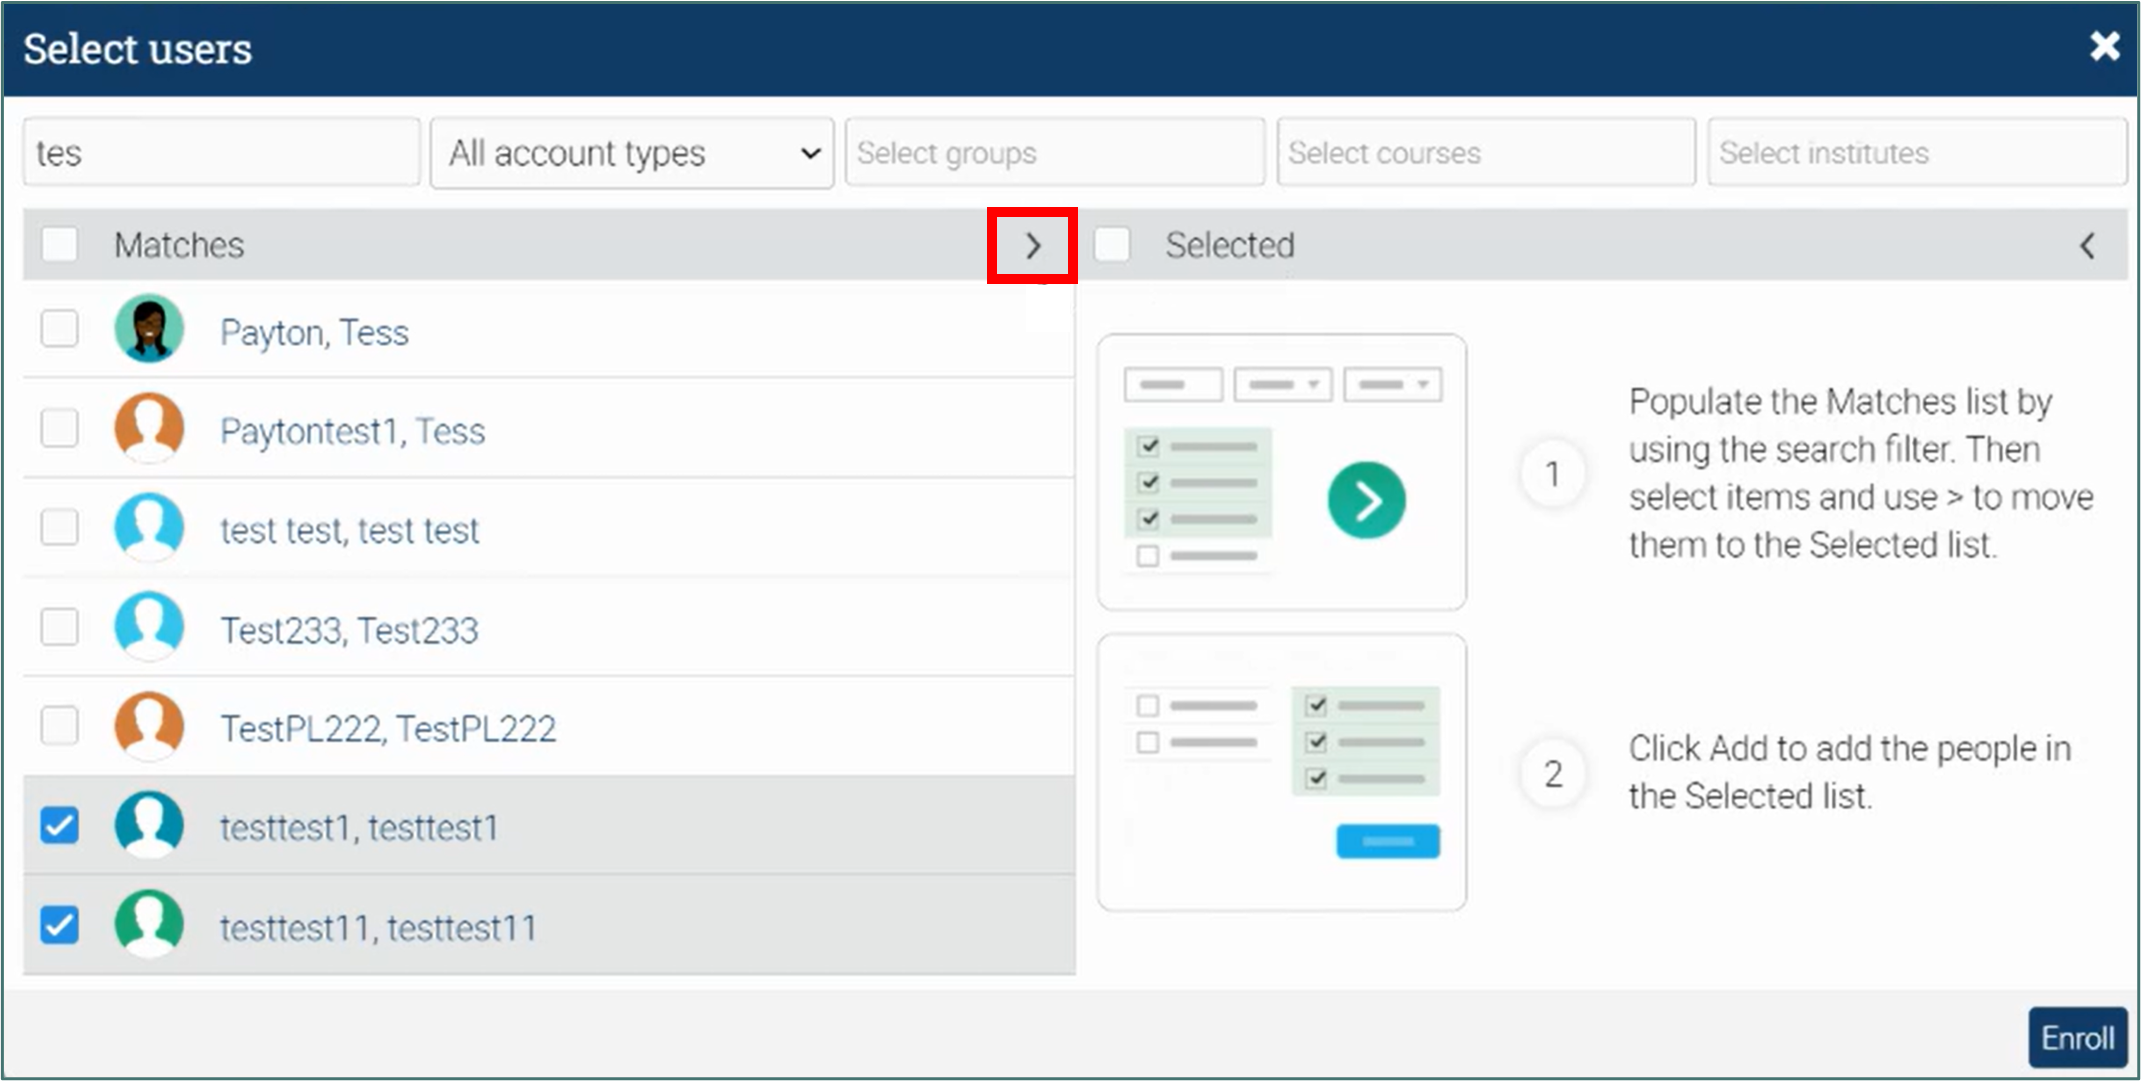Click Payton, Tess profile avatar
Image resolution: width=2141 pixels, height=1081 pixels.
[149, 329]
